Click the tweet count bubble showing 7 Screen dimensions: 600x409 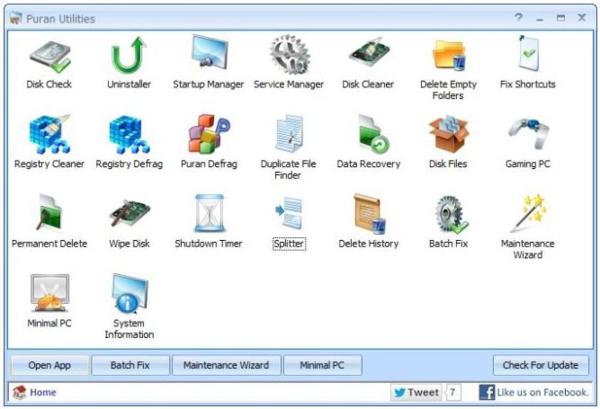[453, 393]
